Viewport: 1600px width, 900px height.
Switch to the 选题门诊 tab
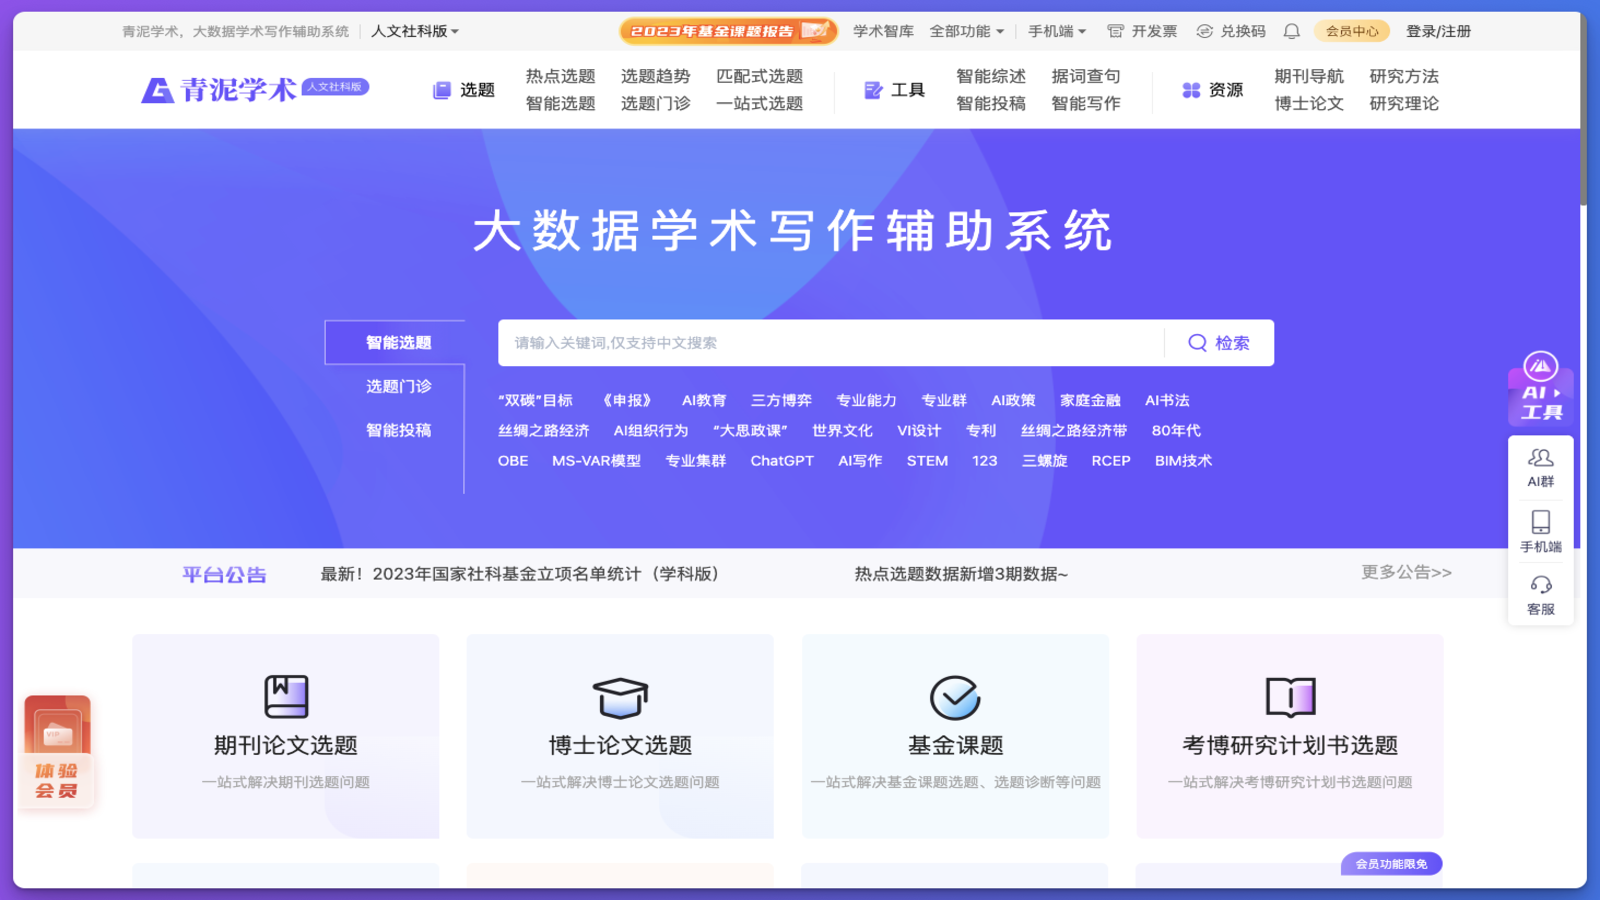click(398, 386)
